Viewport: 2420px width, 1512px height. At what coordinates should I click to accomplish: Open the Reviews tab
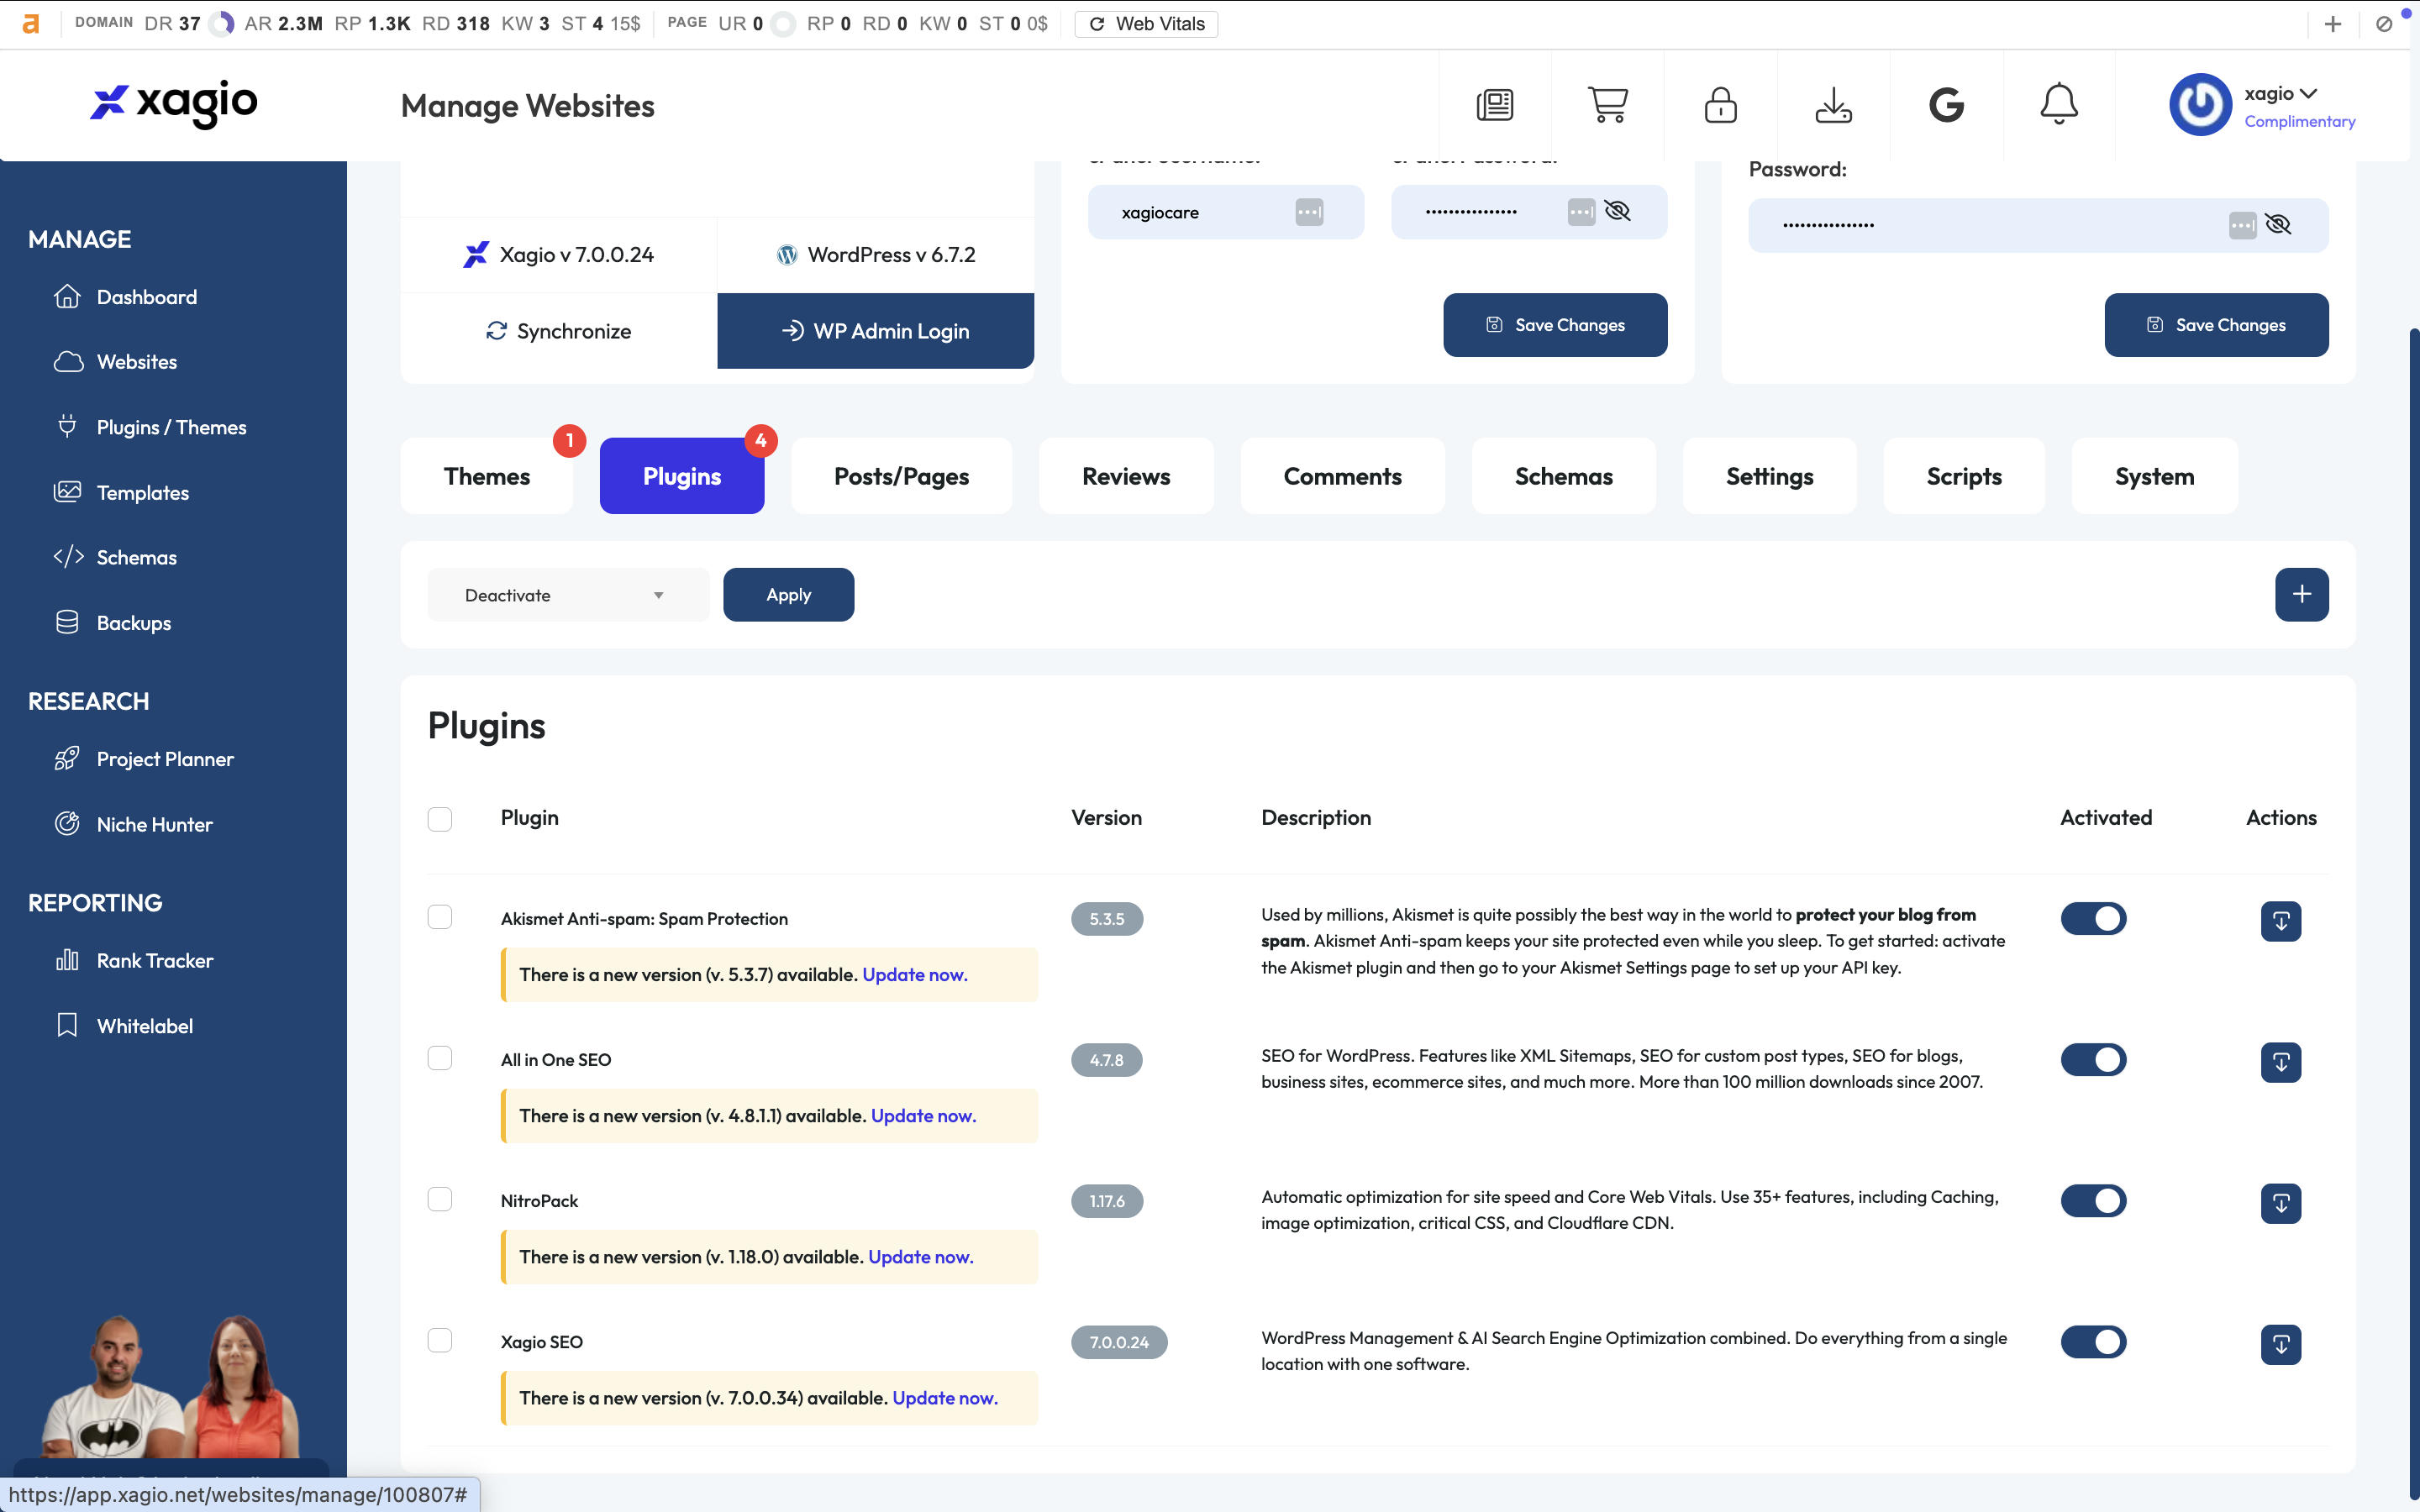point(1126,476)
